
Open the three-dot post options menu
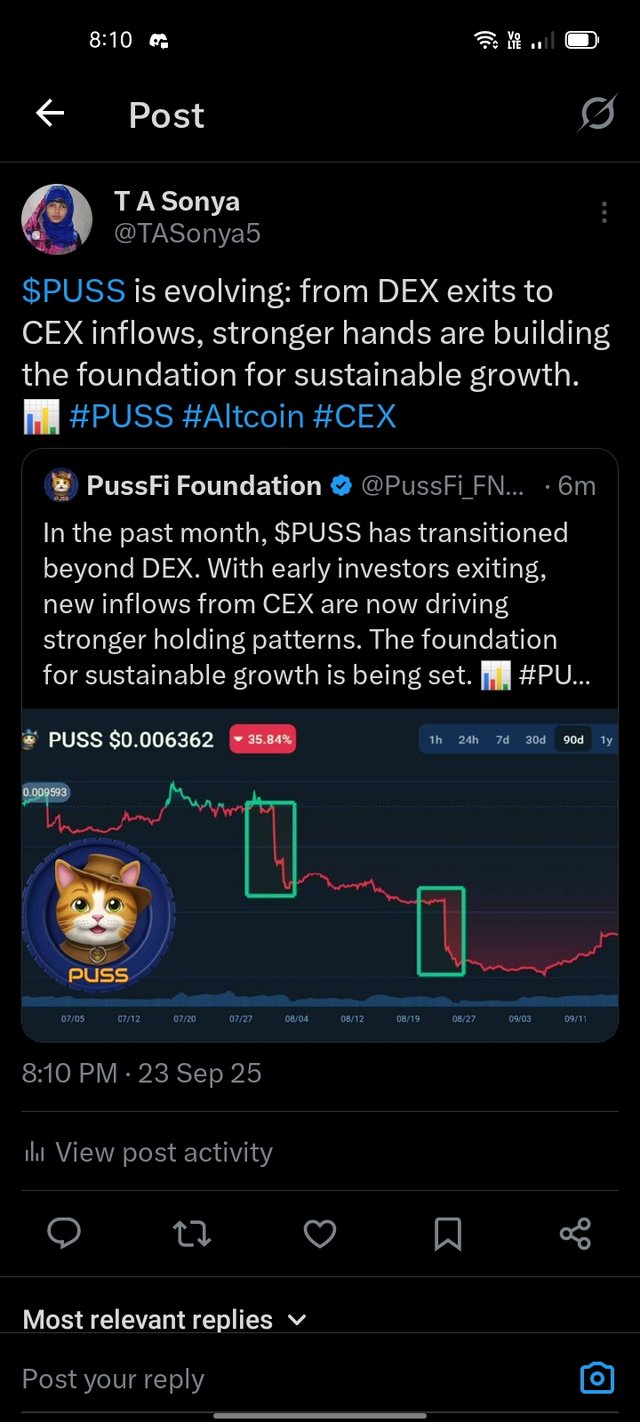pyautogui.click(x=604, y=213)
